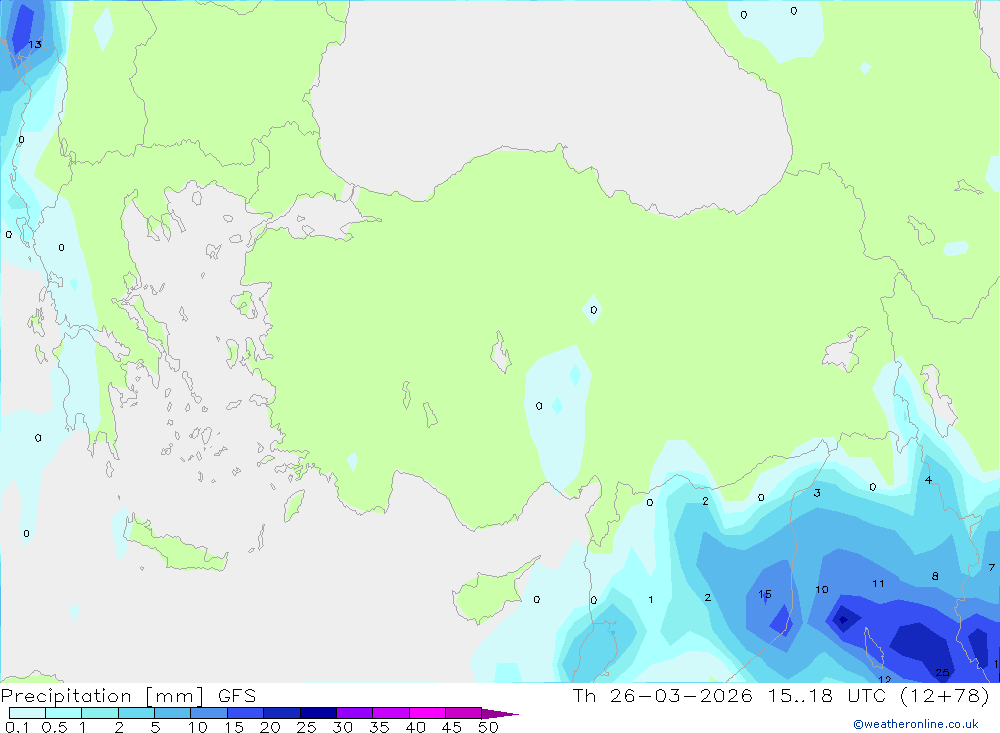Click the legend label '40'
Viewport: 1000px width, 733px height.
415,727
